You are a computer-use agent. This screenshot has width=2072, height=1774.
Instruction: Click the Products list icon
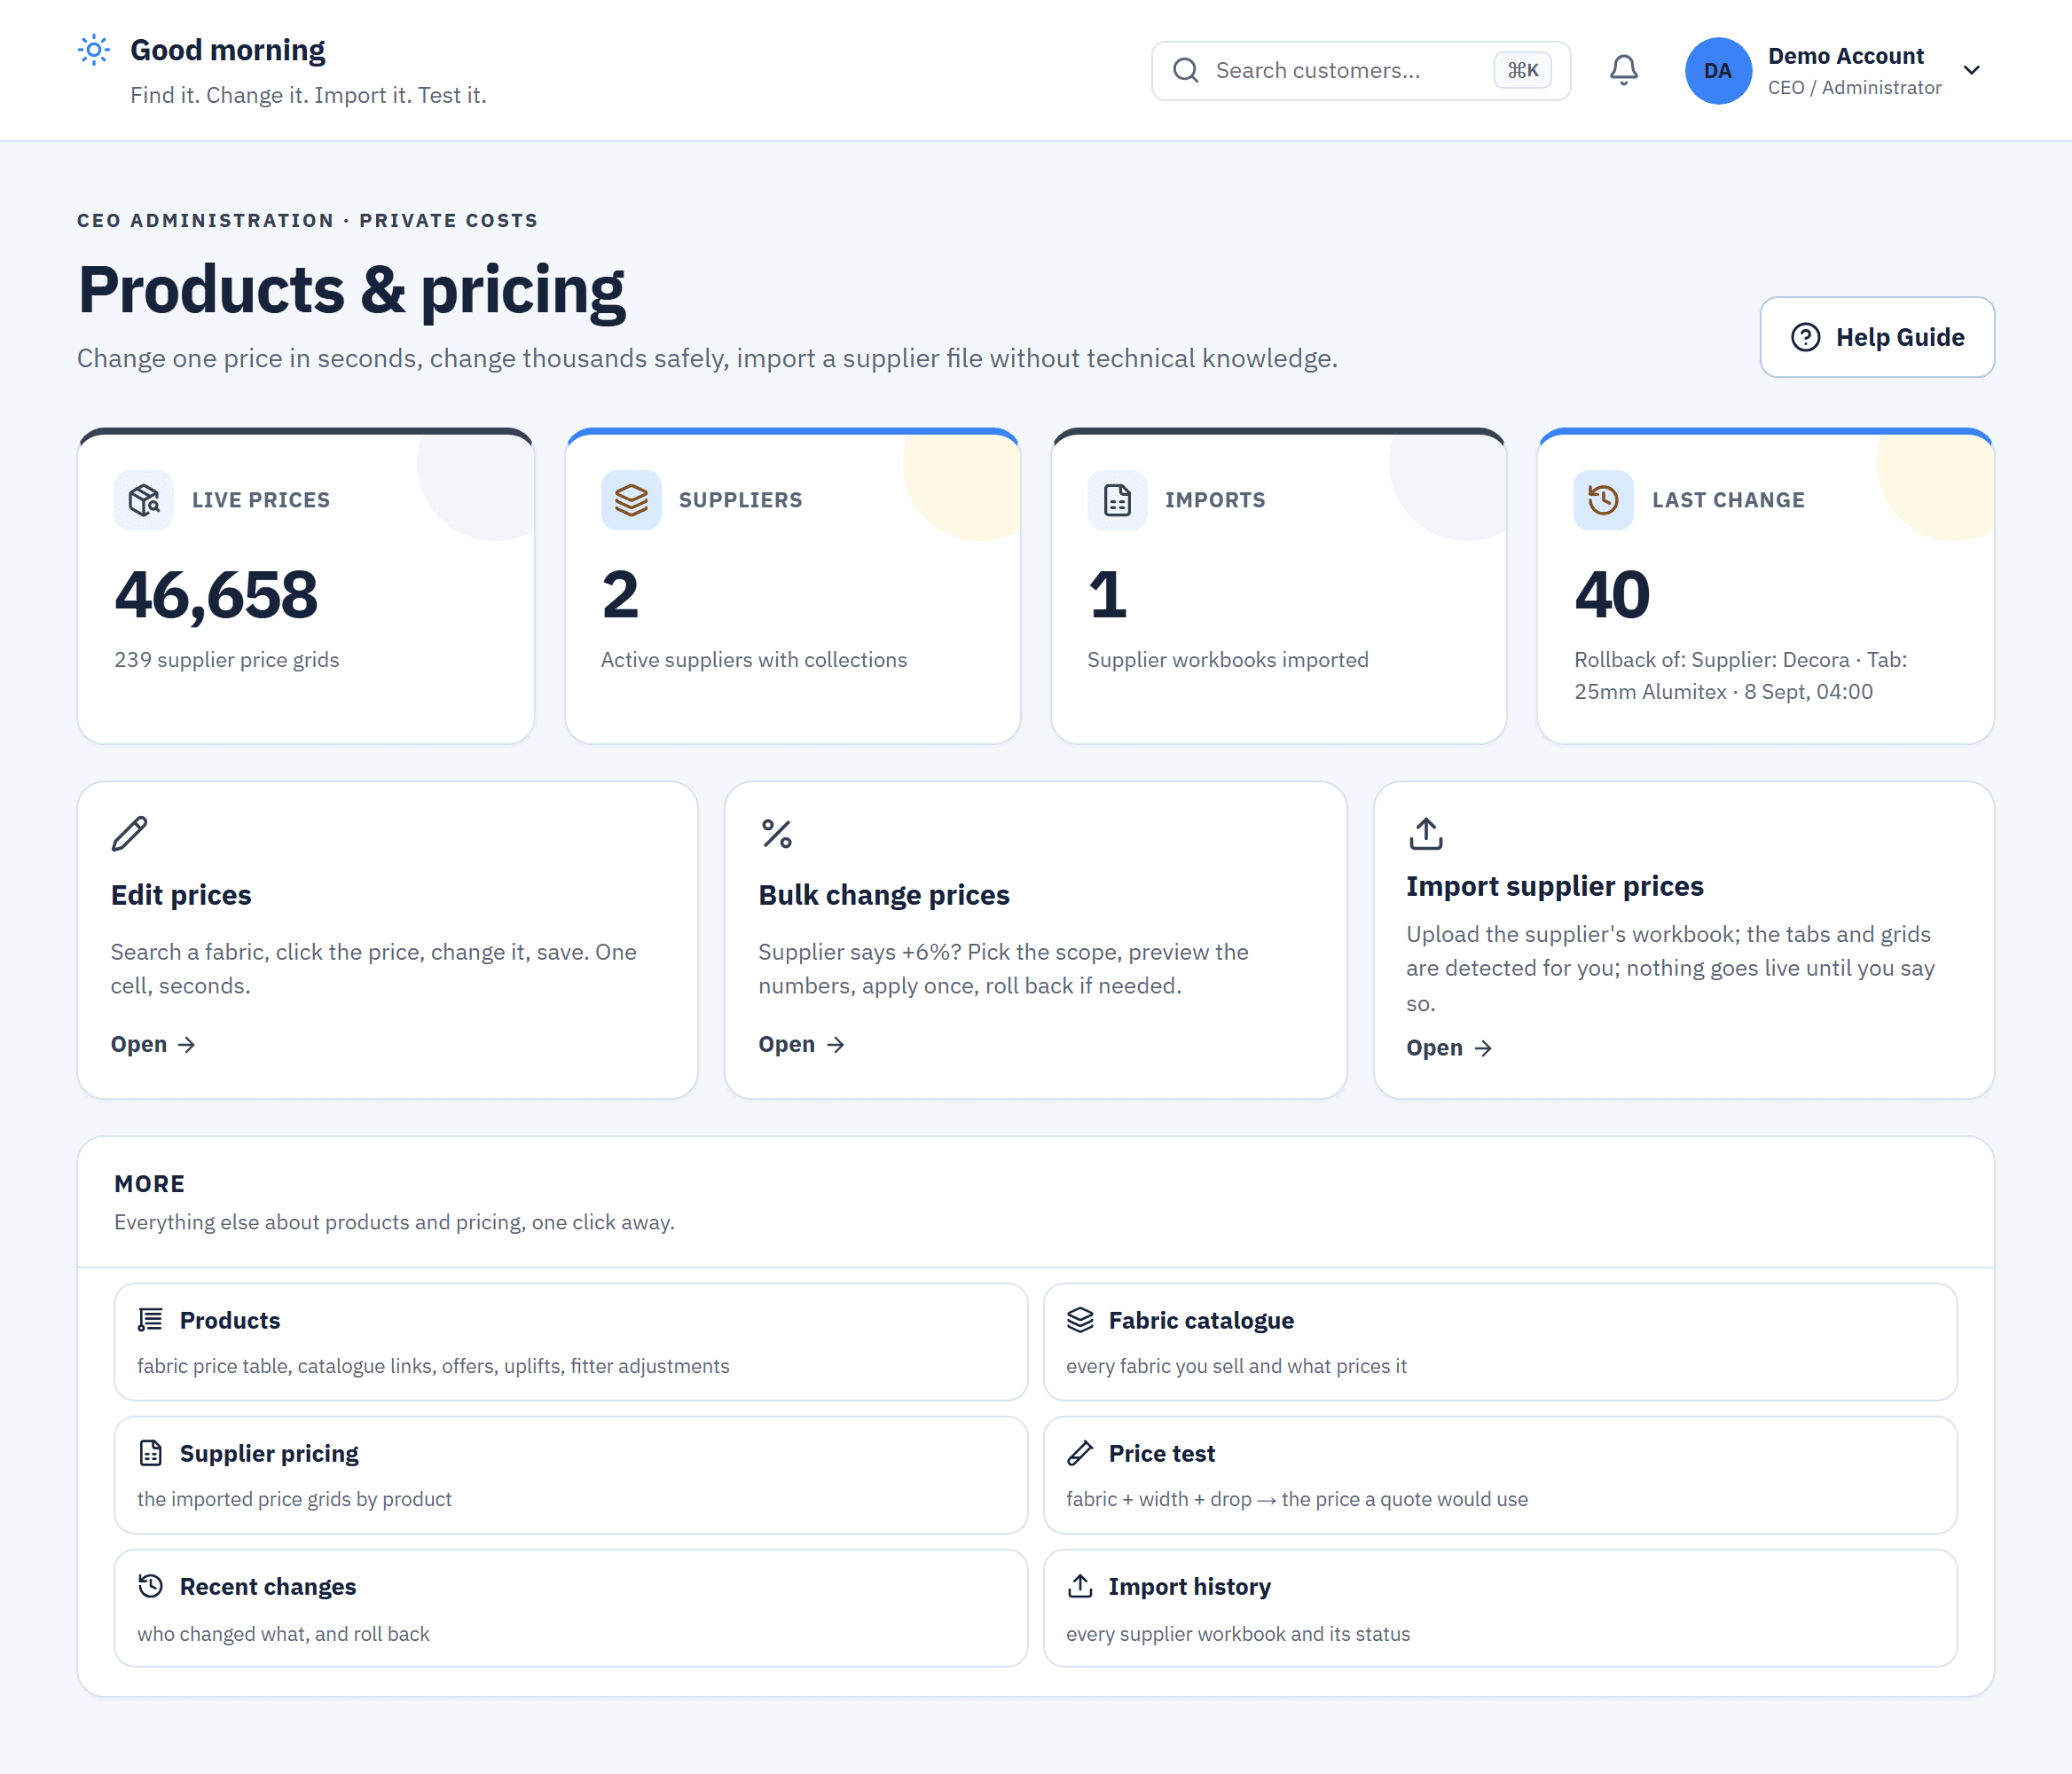click(150, 1320)
